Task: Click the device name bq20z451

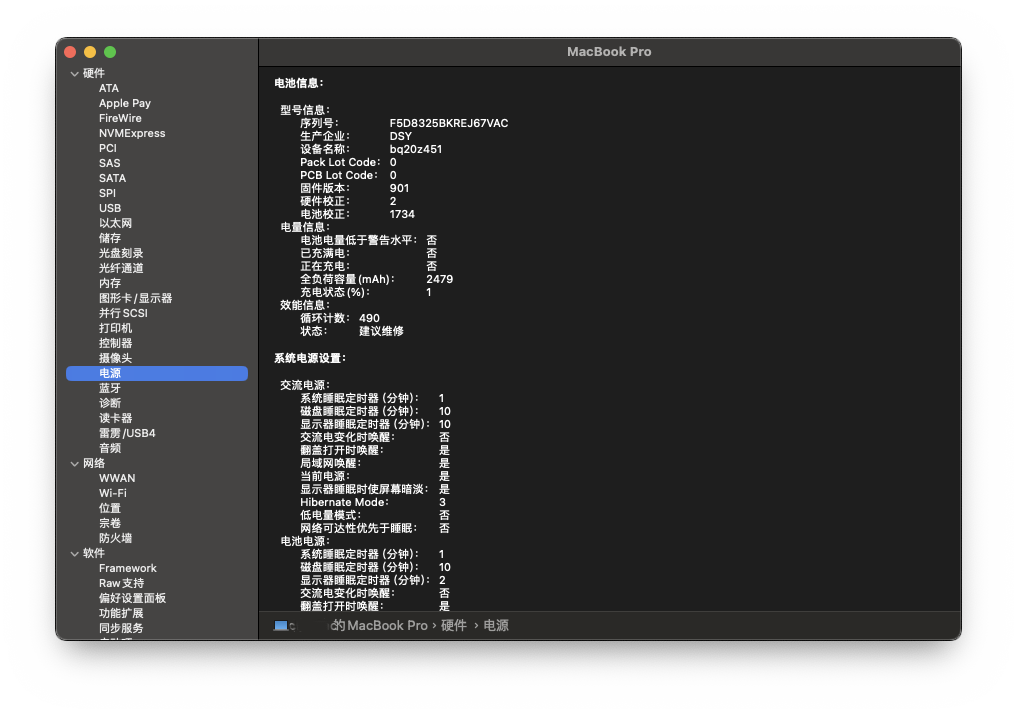Action: tap(416, 149)
